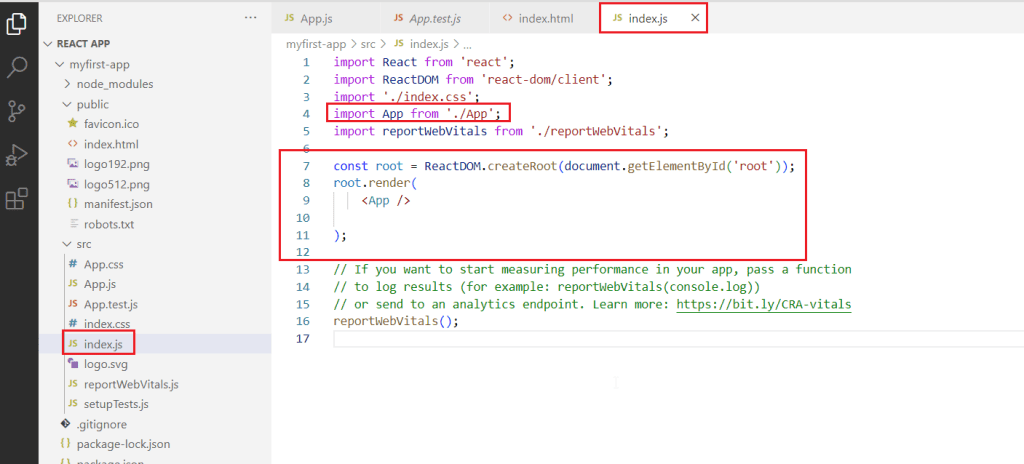Click './reportWebVitals' import string on line 5

[x=596, y=131]
